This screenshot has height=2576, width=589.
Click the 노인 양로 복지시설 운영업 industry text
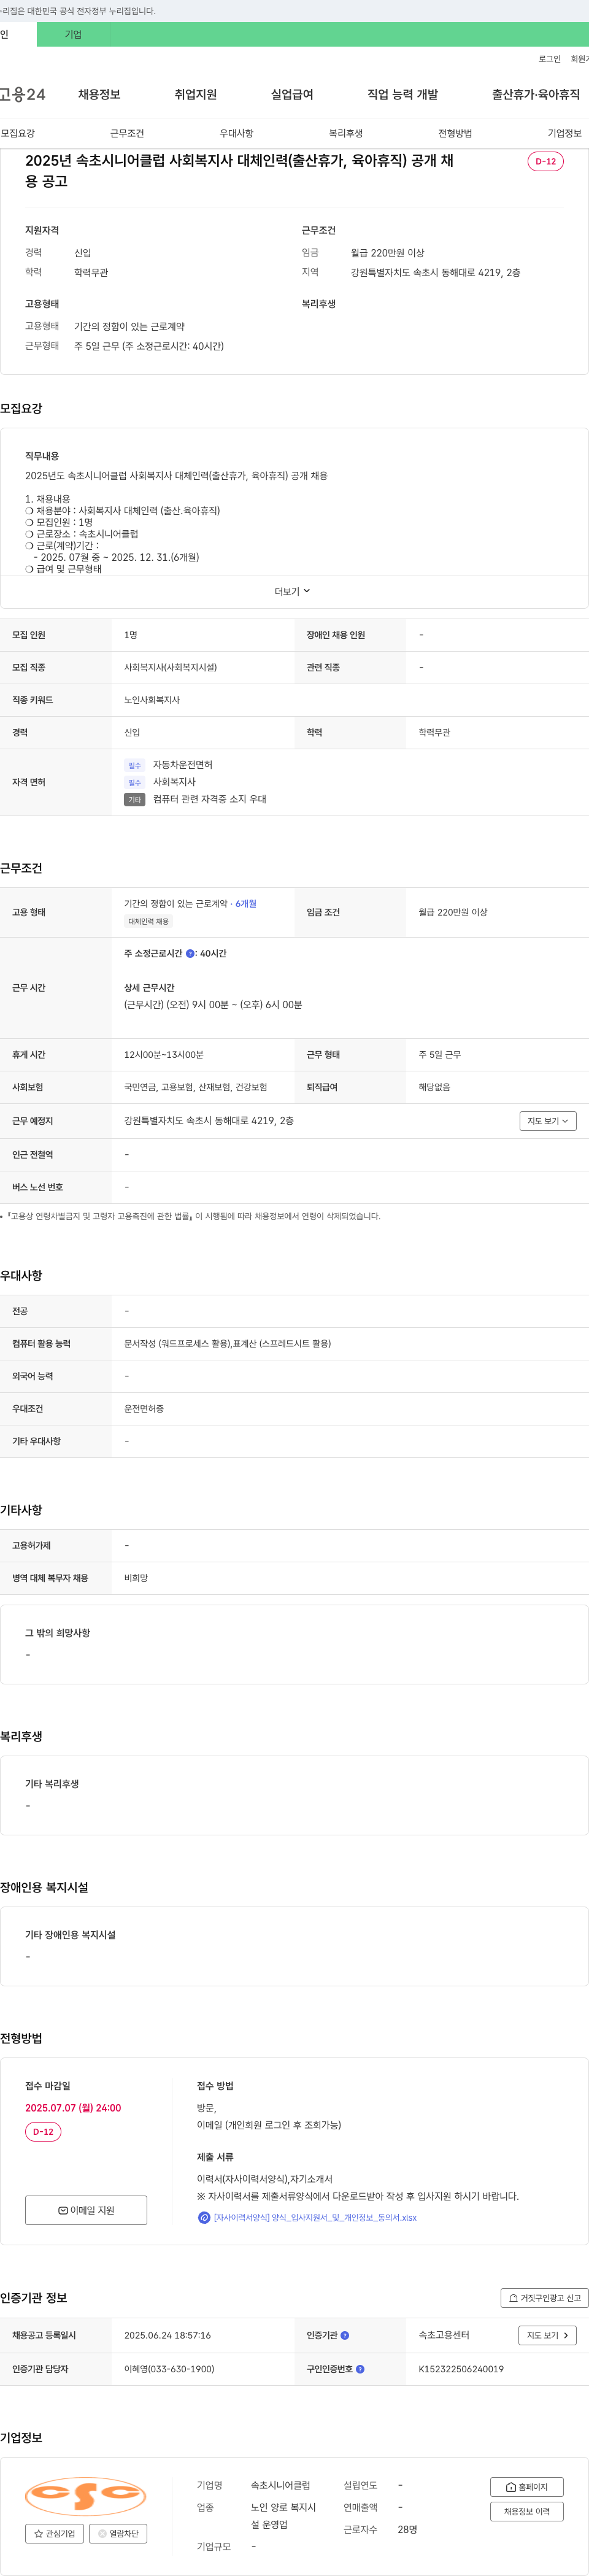(283, 2516)
